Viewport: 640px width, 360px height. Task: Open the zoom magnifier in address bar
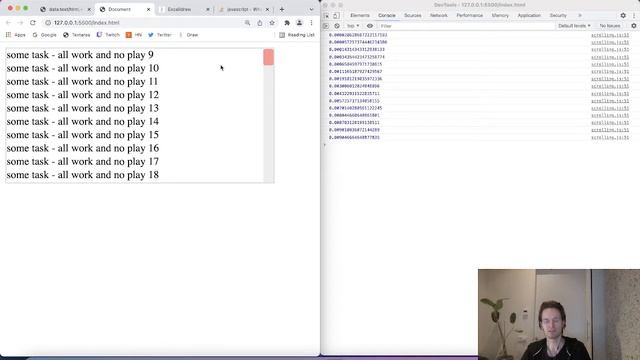pyautogui.click(x=247, y=23)
